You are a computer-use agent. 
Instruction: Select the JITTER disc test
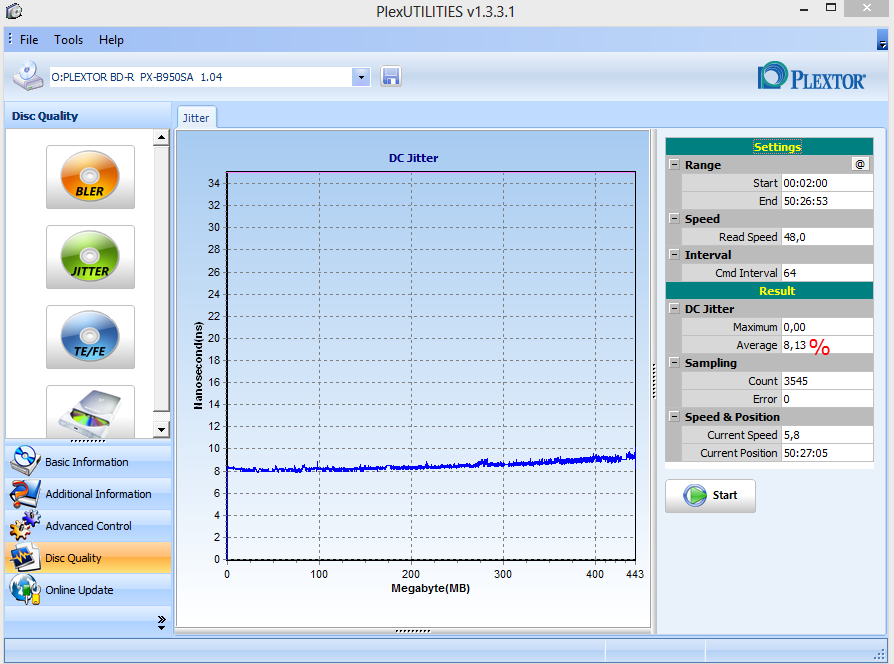click(x=90, y=256)
